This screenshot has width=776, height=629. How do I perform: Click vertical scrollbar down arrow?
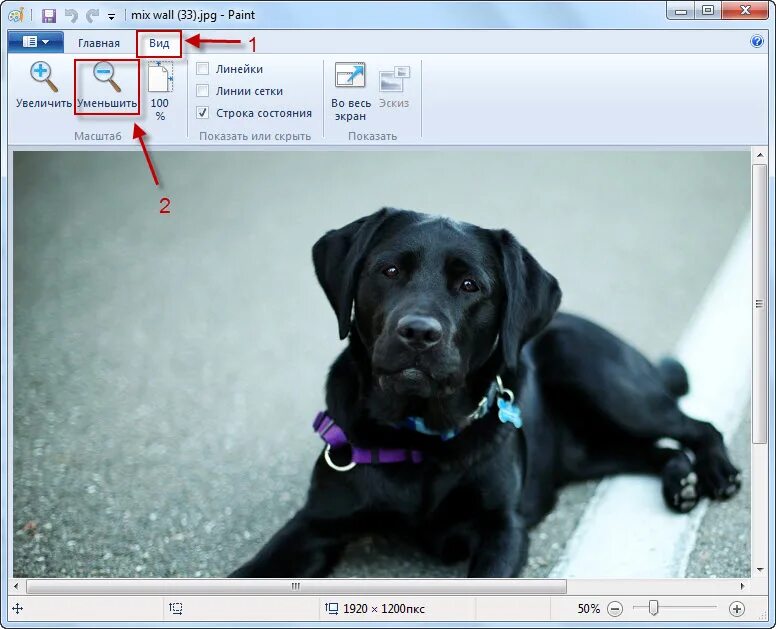tap(760, 571)
